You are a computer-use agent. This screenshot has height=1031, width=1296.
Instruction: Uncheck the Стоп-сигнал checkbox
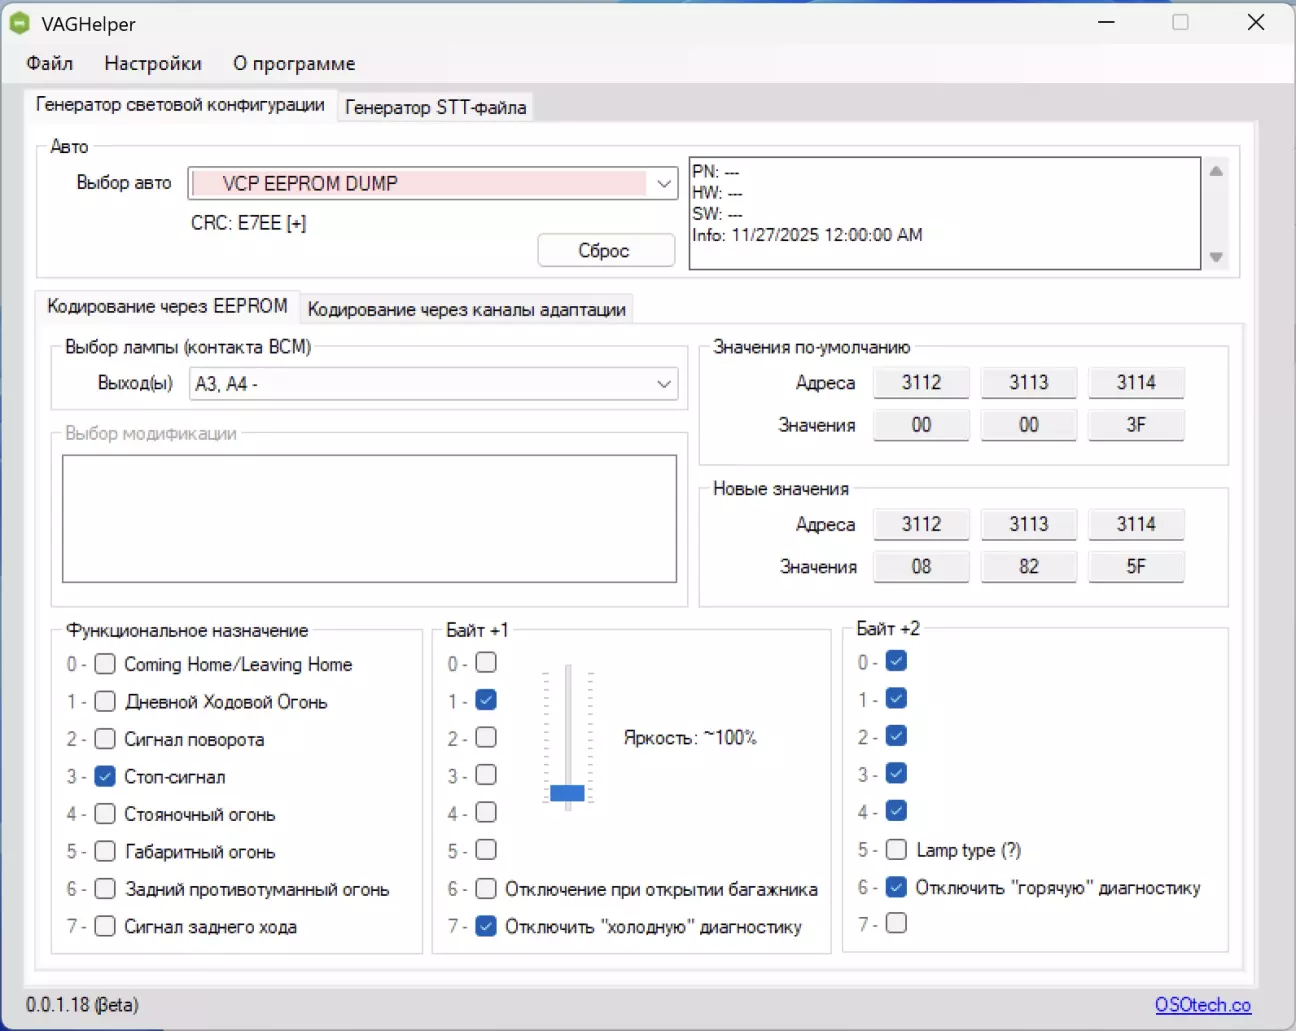click(105, 776)
